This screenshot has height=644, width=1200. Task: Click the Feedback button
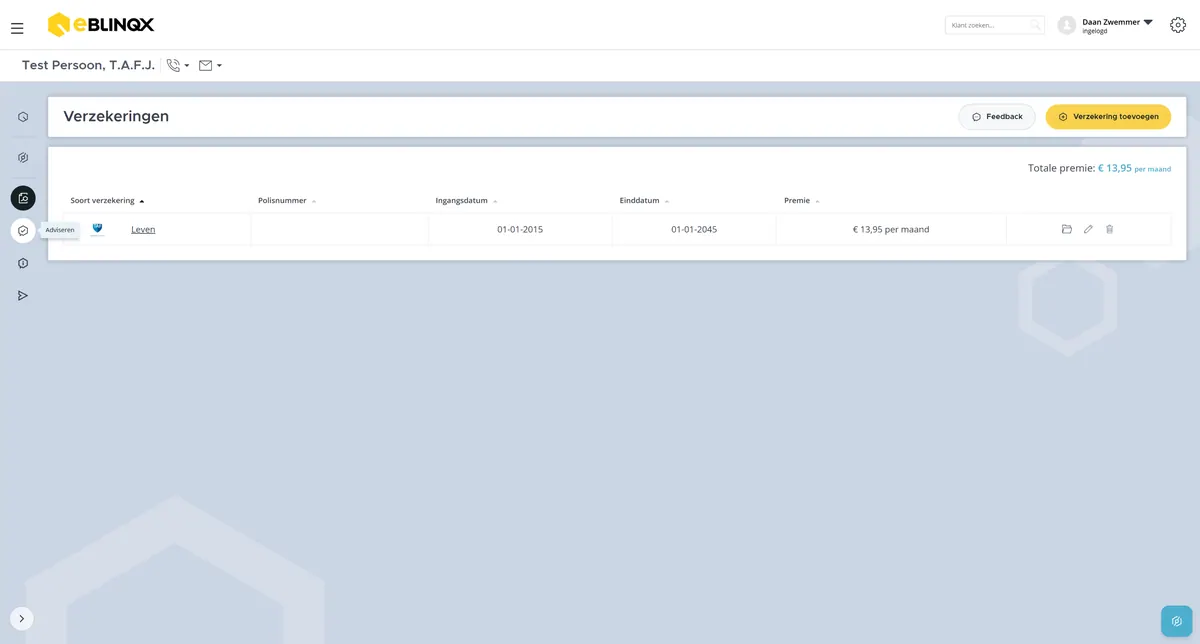point(997,117)
